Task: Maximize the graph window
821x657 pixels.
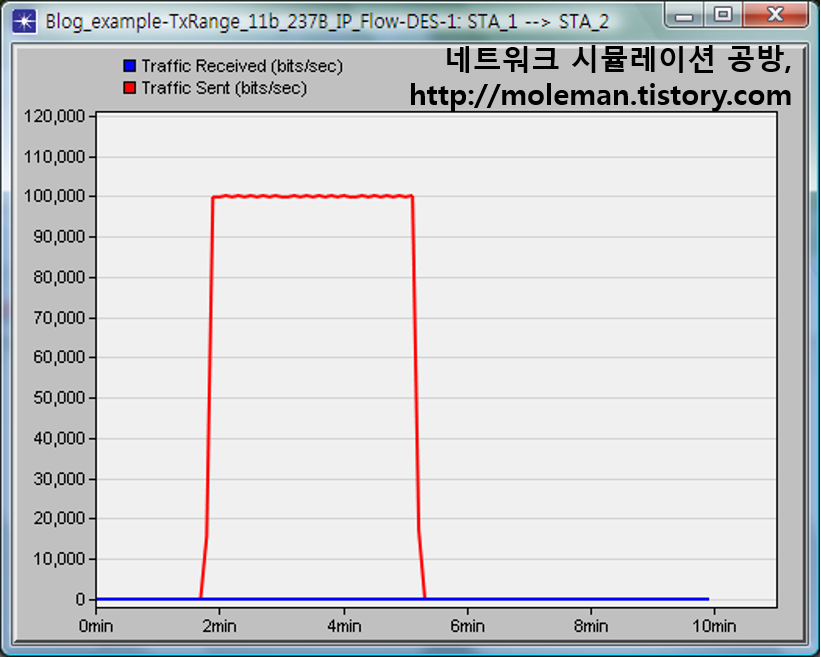Action: tap(723, 15)
